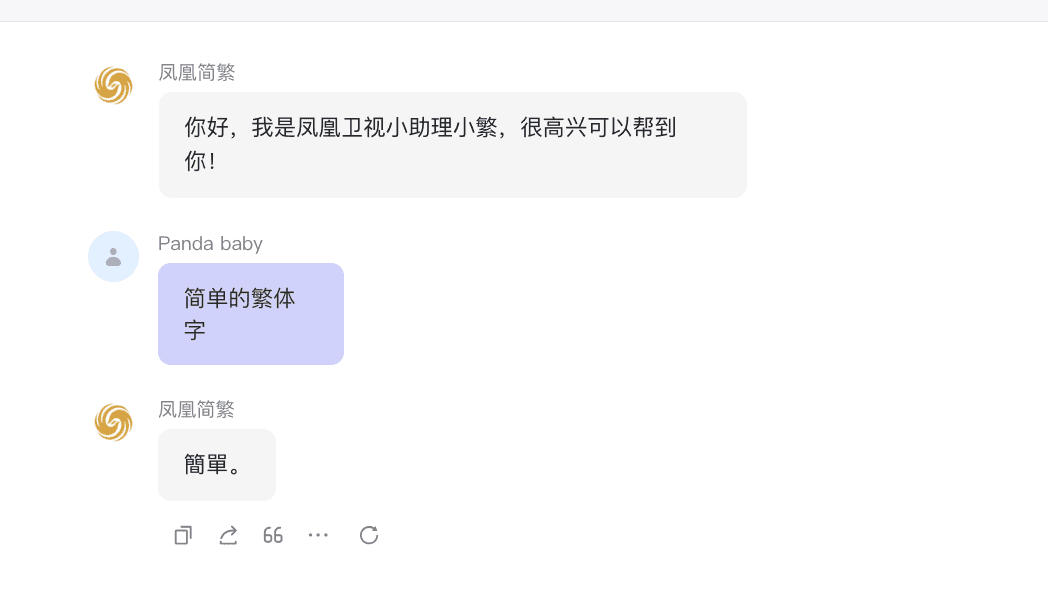Image resolution: width=1048 pixels, height=596 pixels.
Task: Share the 簡單。 reply
Action: tap(228, 535)
